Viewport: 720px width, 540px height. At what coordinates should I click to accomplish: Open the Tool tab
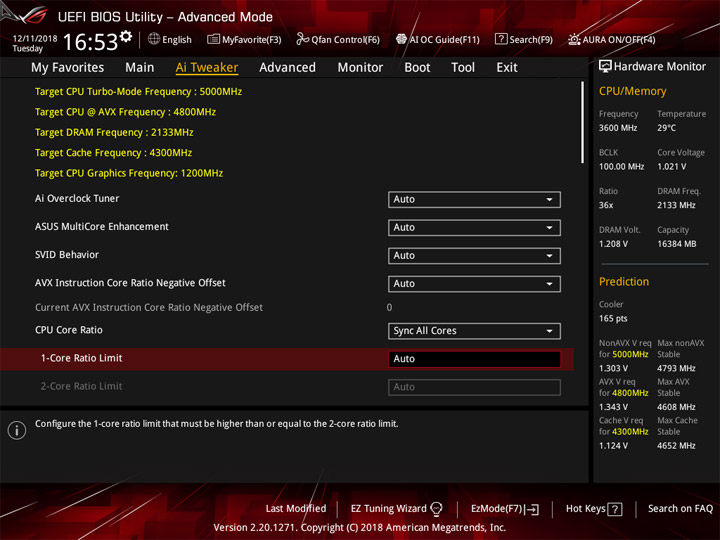tap(463, 68)
